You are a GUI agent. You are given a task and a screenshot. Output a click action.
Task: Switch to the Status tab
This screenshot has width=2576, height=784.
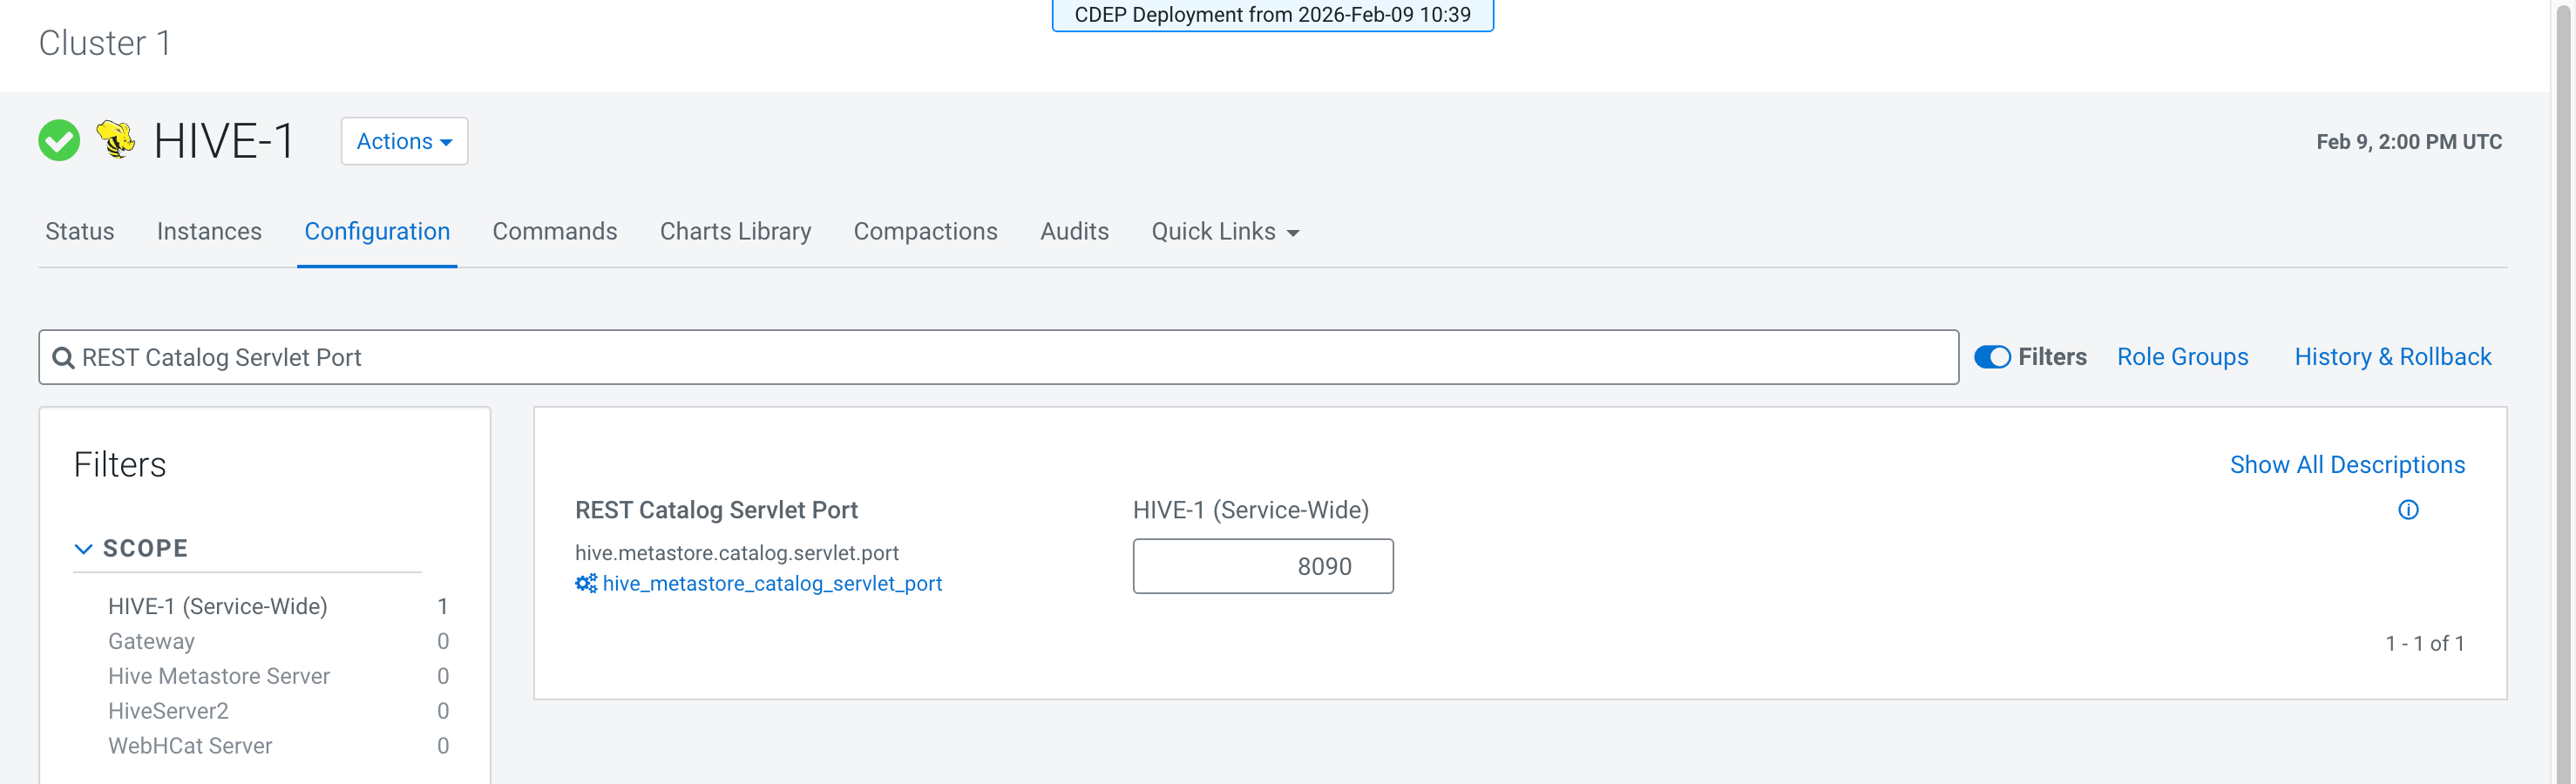coord(80,231)
